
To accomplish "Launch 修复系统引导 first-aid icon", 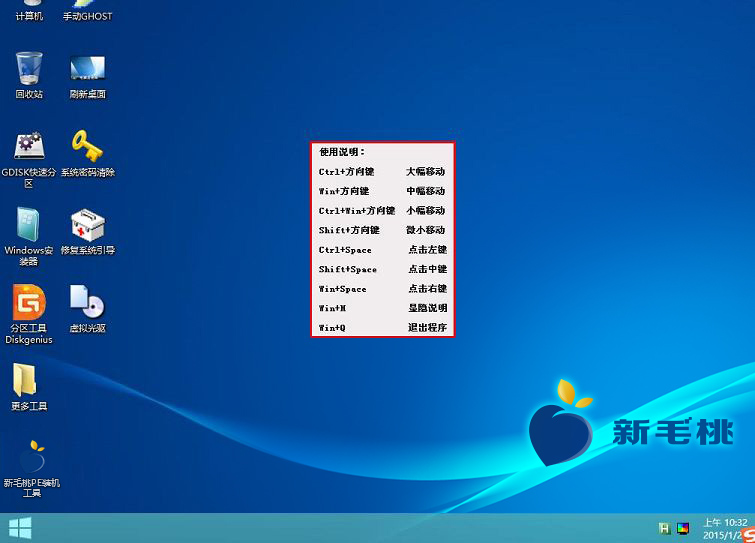I will point(87,231).
